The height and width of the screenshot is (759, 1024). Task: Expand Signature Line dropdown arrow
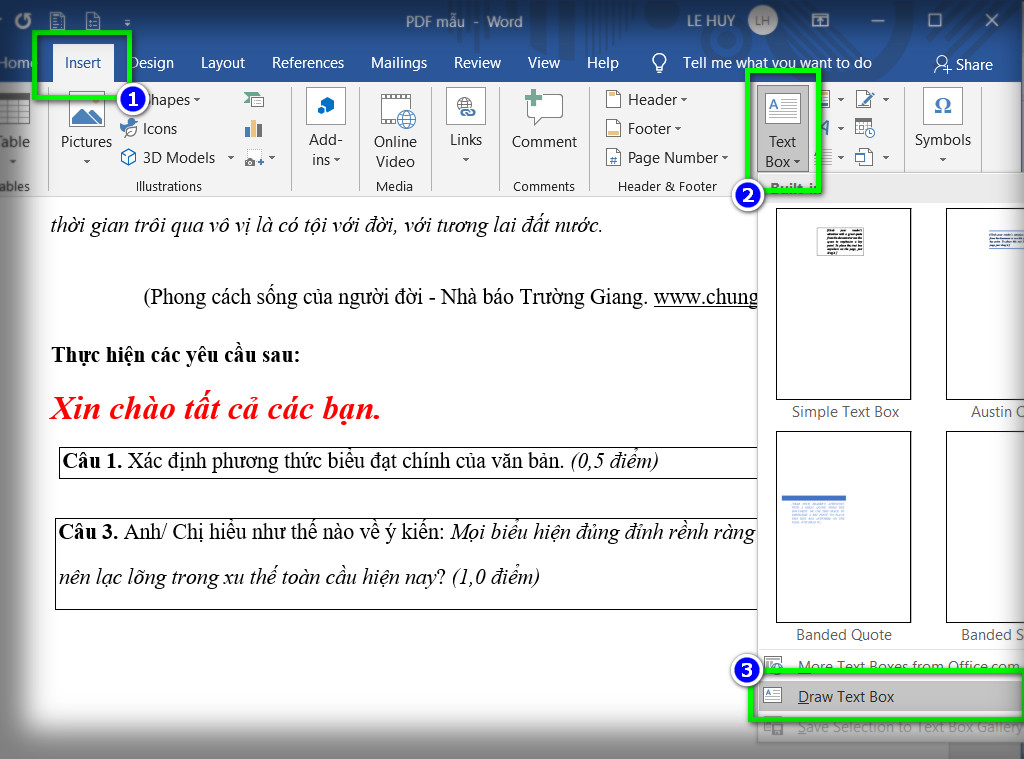pyautogui.click(x=886, y=100)
